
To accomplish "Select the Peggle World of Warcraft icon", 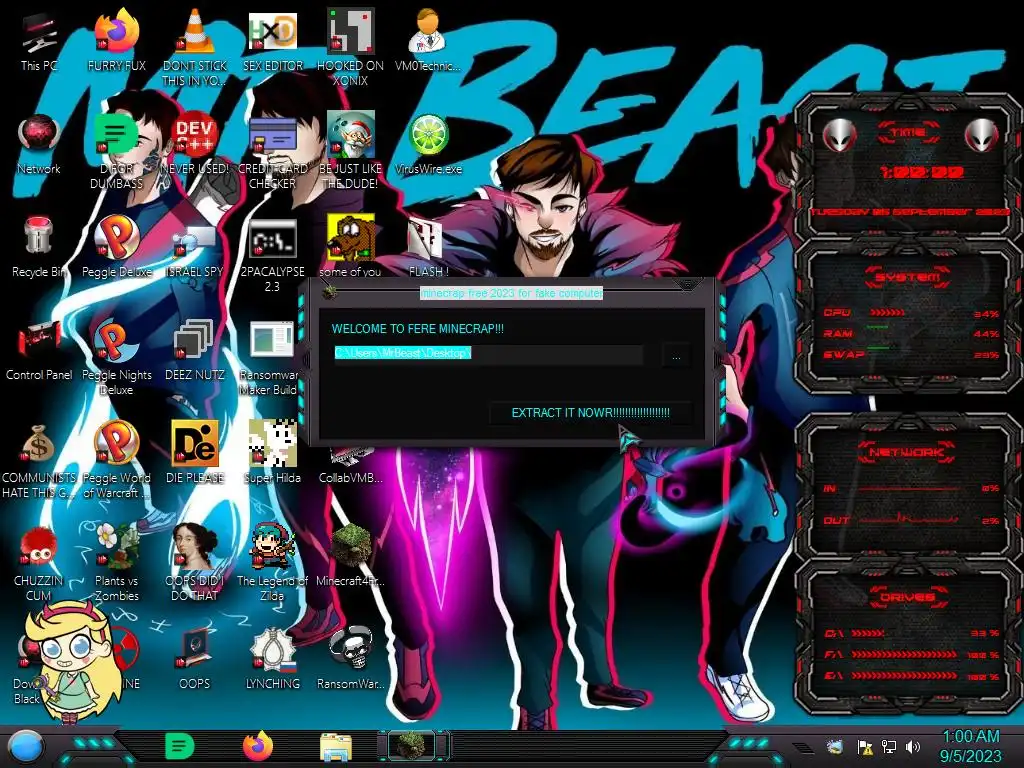I will [116, 460].
